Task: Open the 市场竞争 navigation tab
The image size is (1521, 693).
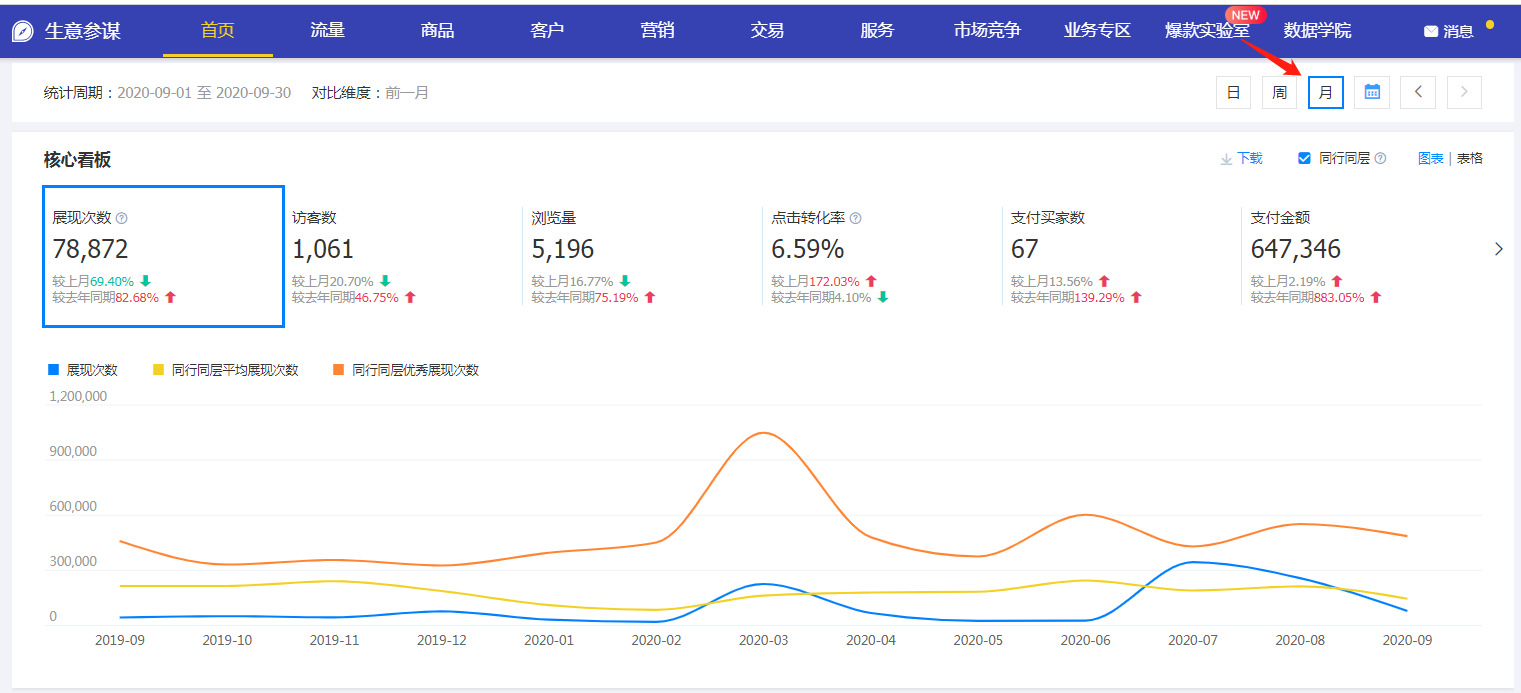Action: [x=987, y=30]
